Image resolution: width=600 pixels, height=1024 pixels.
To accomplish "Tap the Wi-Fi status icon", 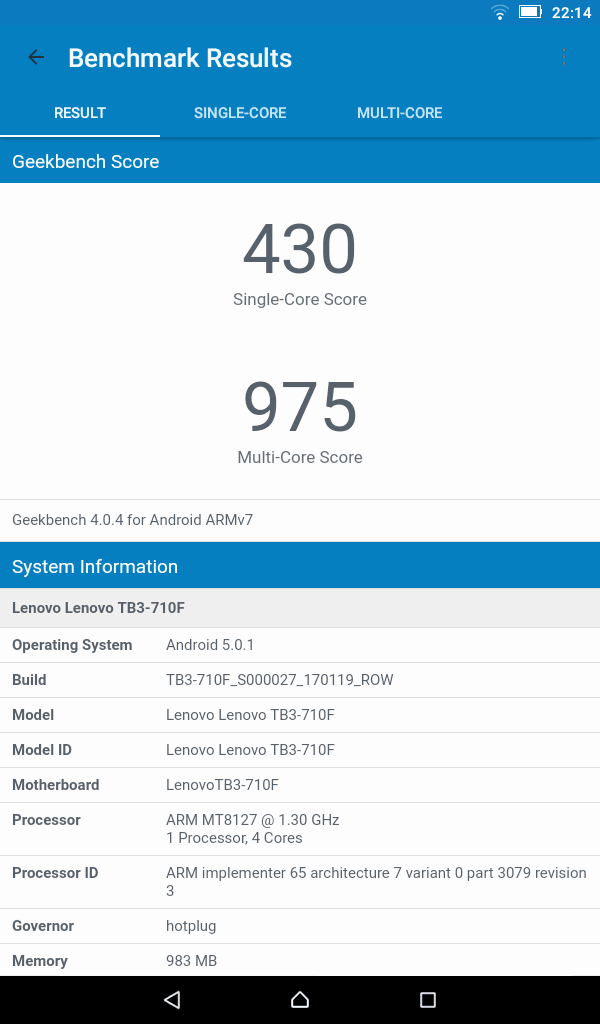I will pos(499,12).
